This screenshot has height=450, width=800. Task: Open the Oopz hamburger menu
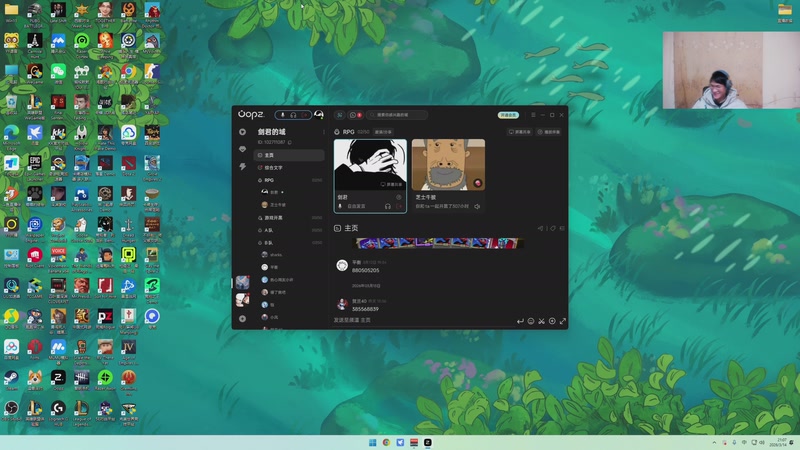point(533,115)
